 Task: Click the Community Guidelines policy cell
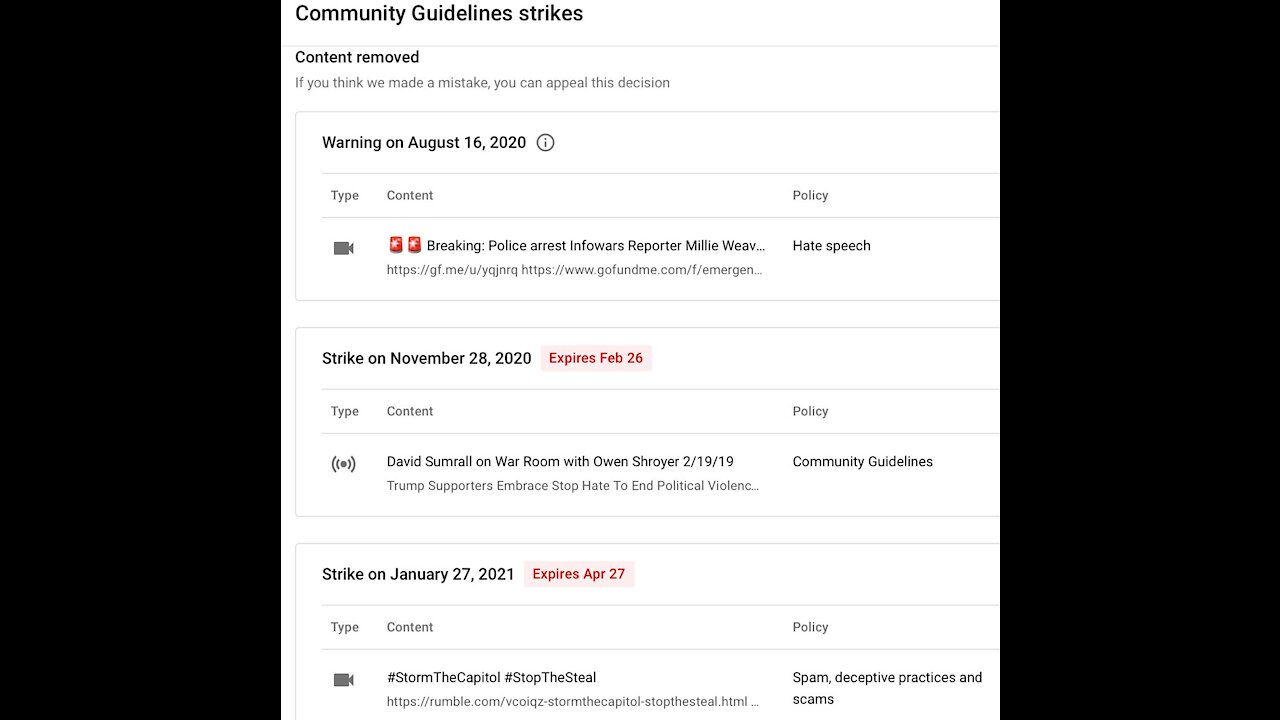862,461
